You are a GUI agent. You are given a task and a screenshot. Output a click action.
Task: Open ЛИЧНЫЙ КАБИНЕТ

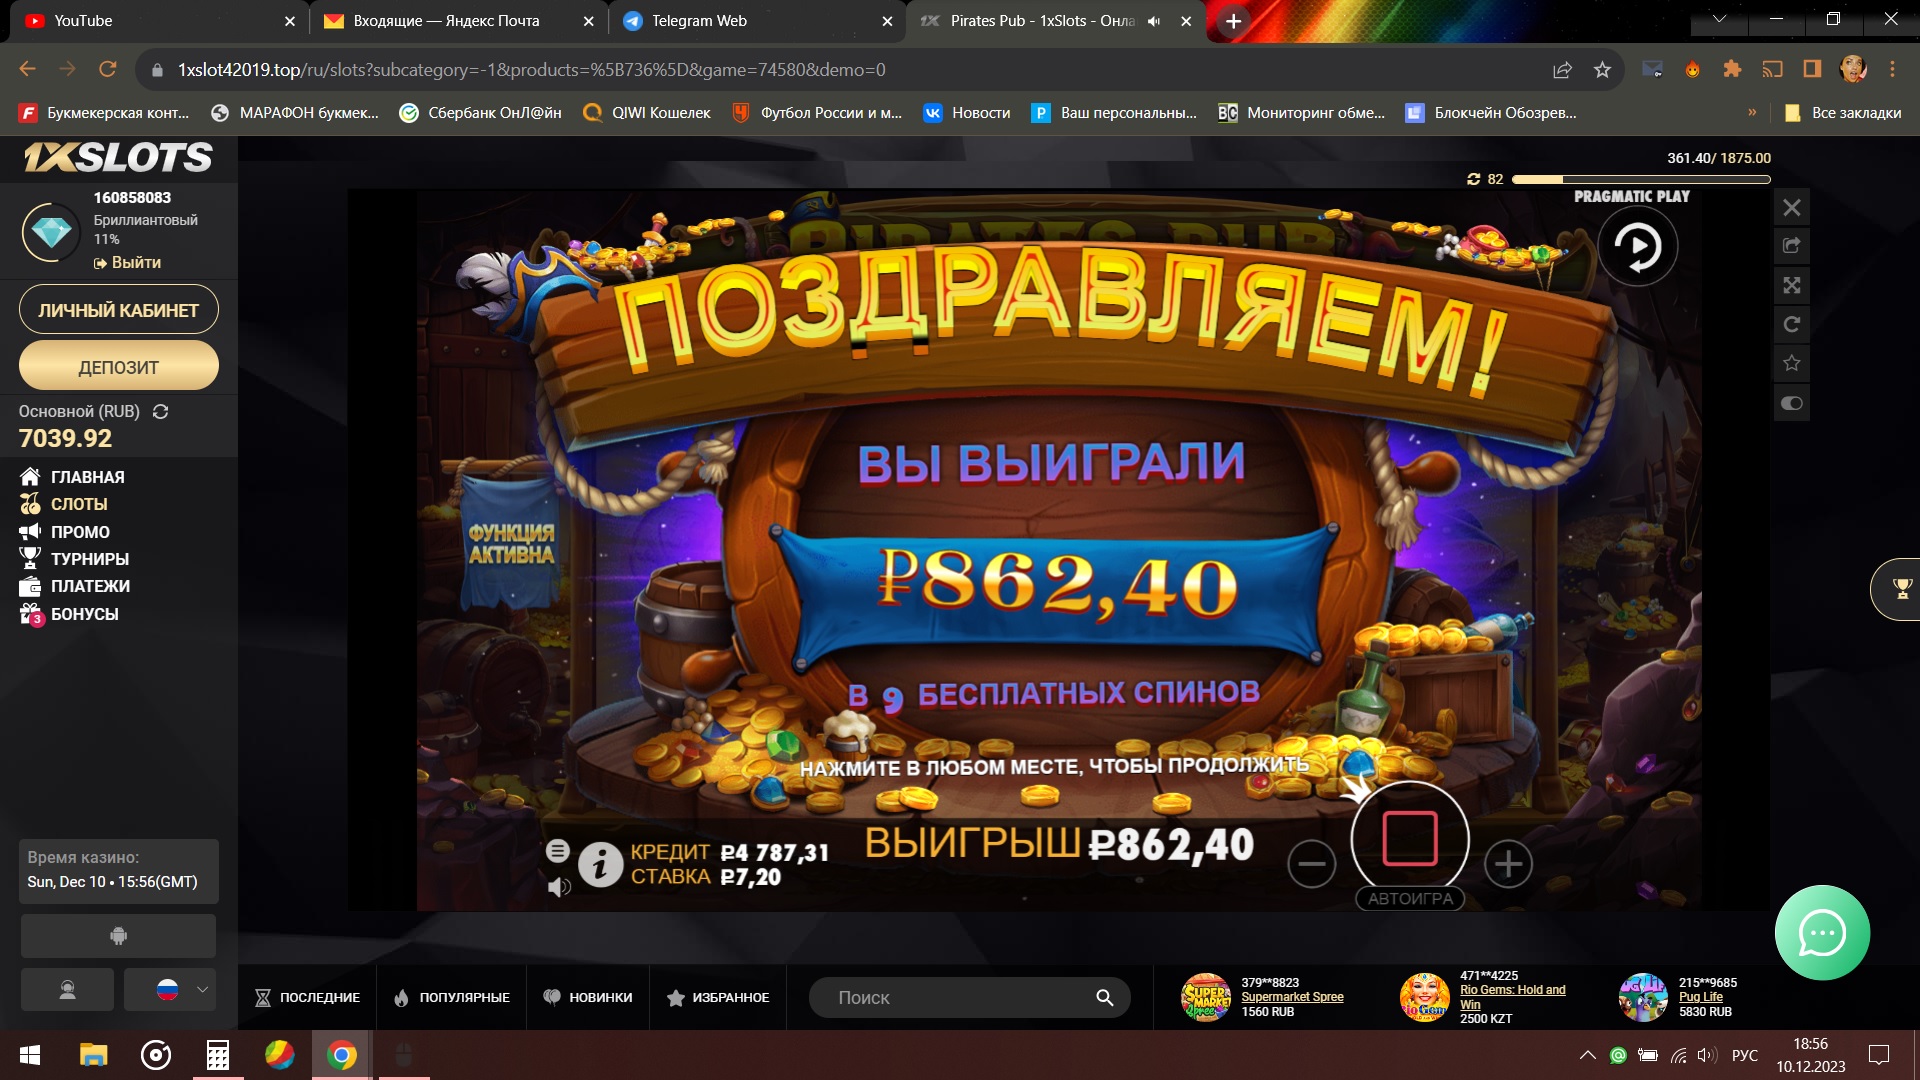click(118, 311)
